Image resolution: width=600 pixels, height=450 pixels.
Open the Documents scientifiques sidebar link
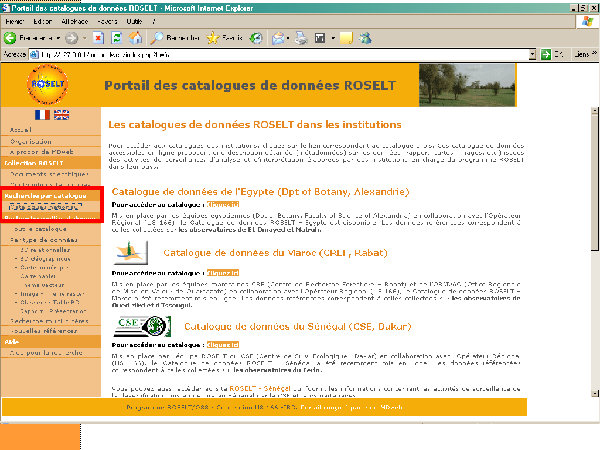pyautogui.click(x=50, y=174)
